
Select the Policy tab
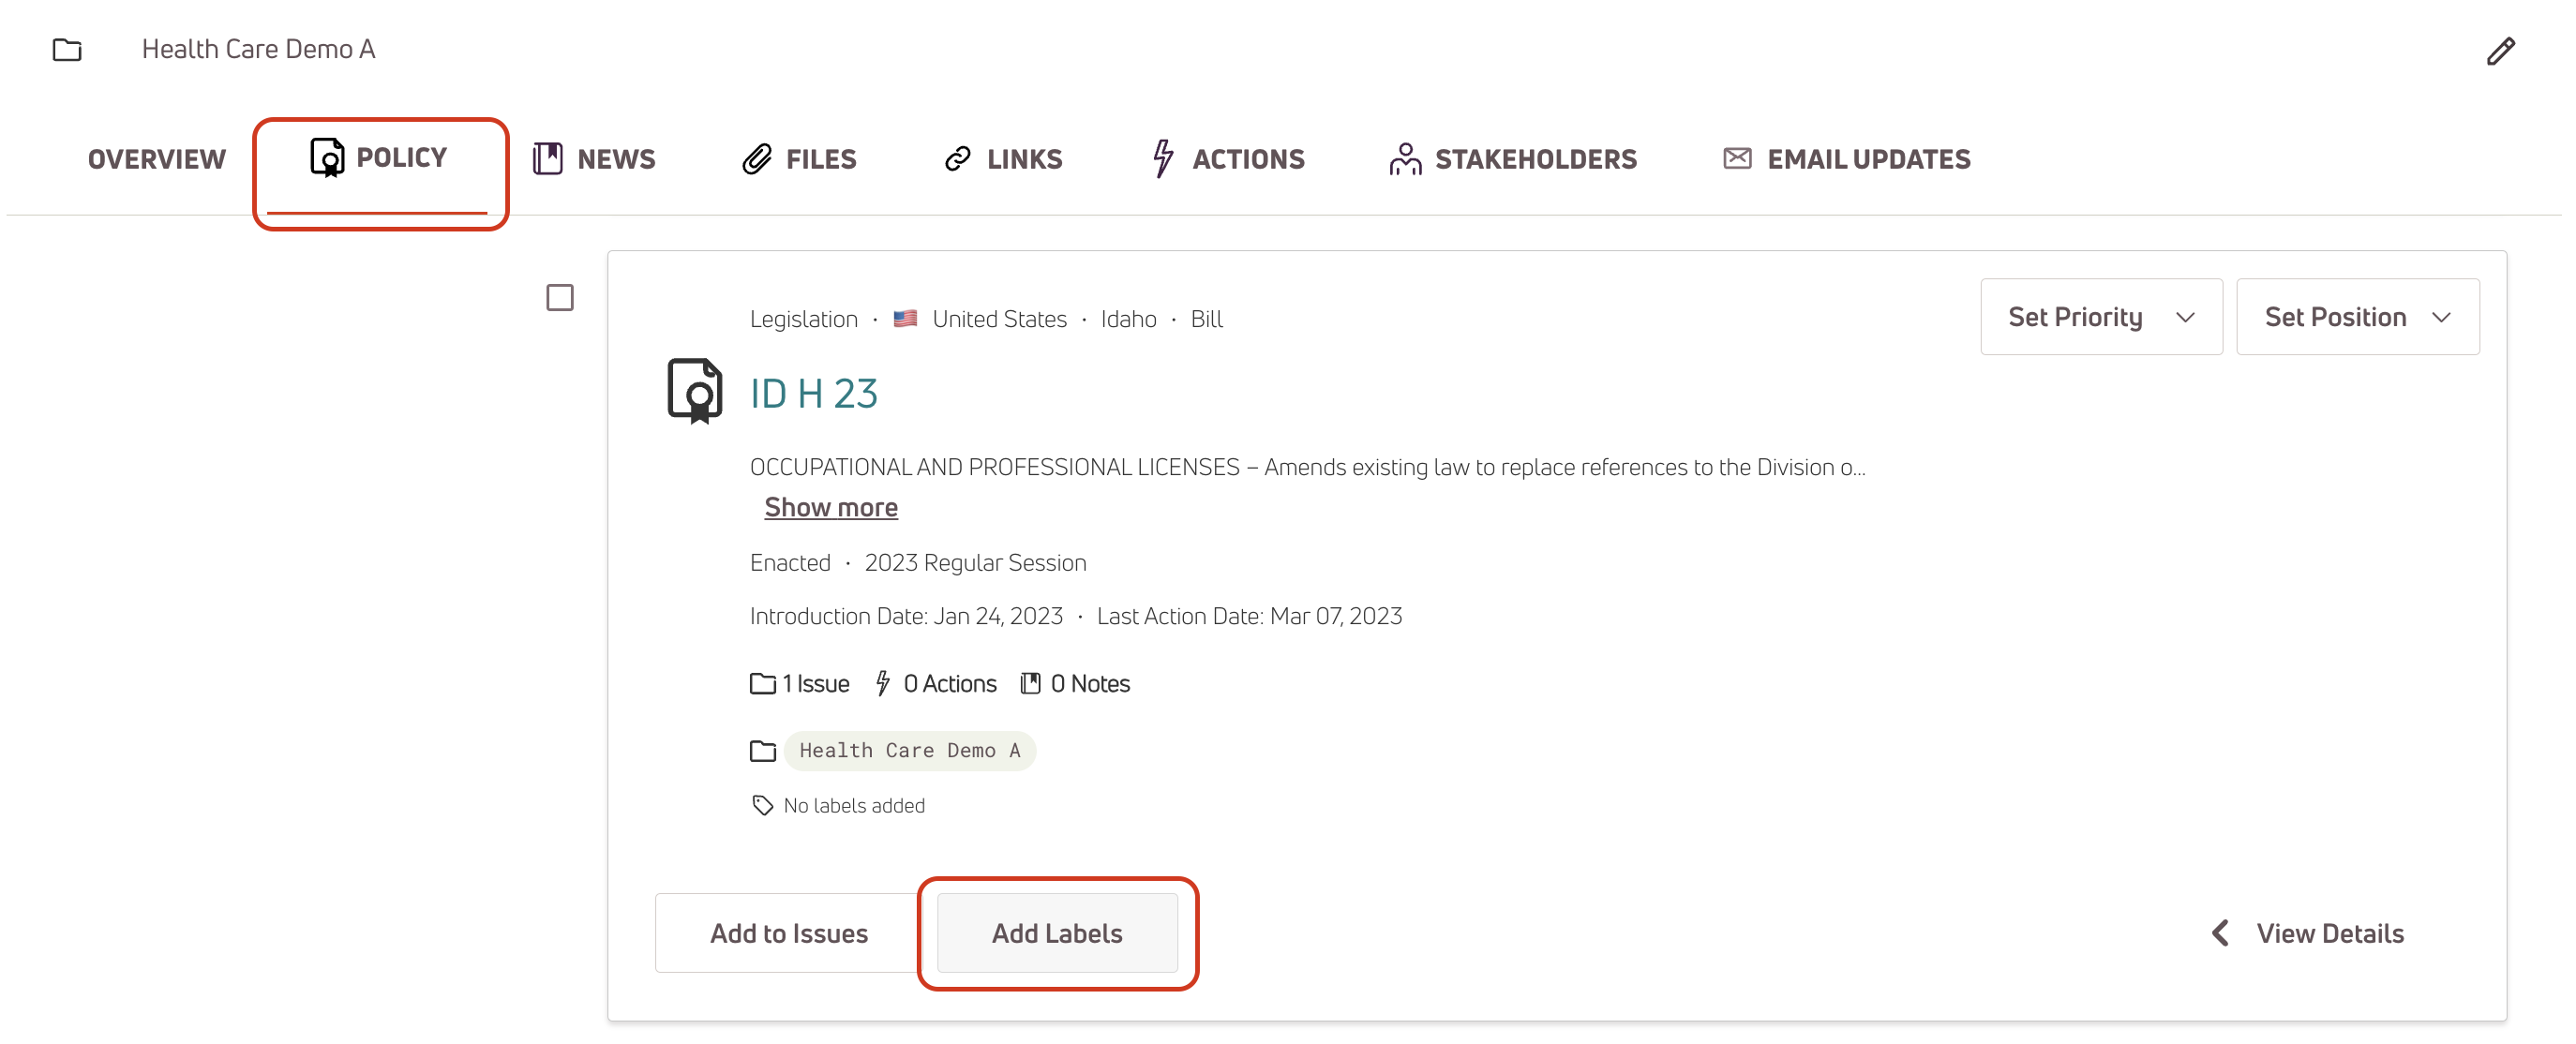(380, 158)
